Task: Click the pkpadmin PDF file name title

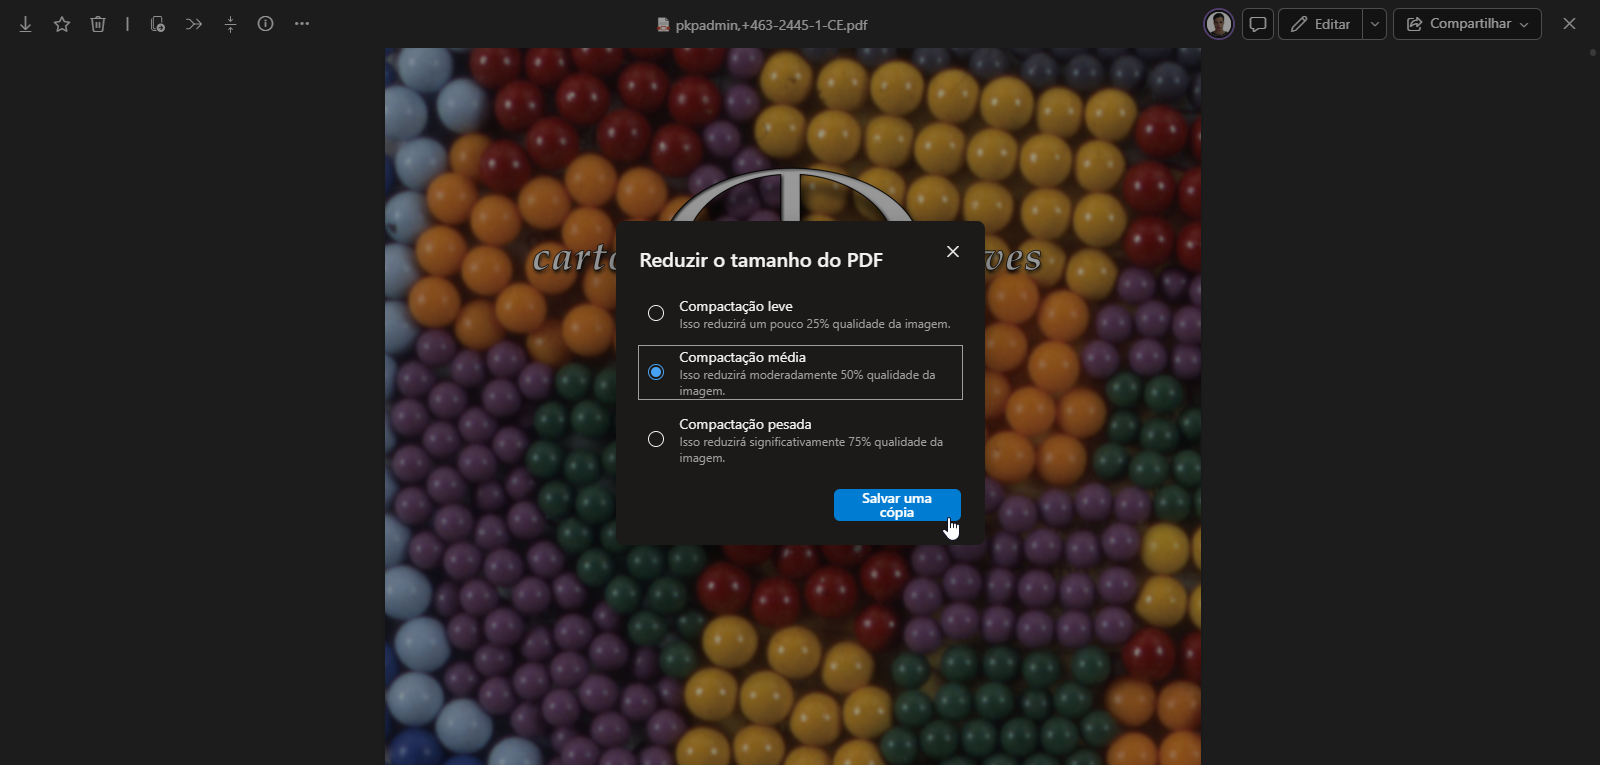Action: coord(770,25)
